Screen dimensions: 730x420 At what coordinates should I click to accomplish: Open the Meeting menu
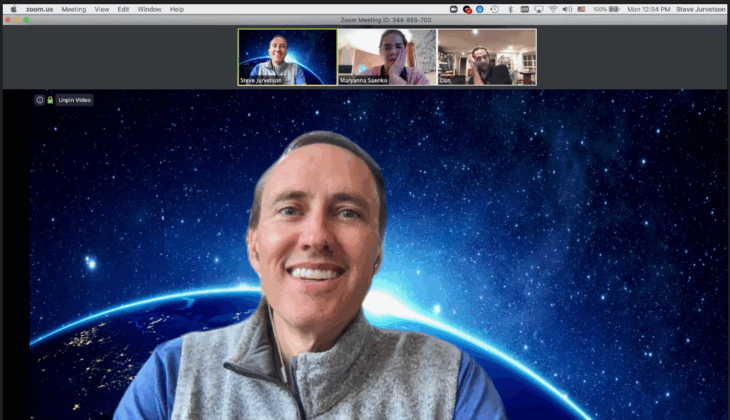[x=74, y=9]
